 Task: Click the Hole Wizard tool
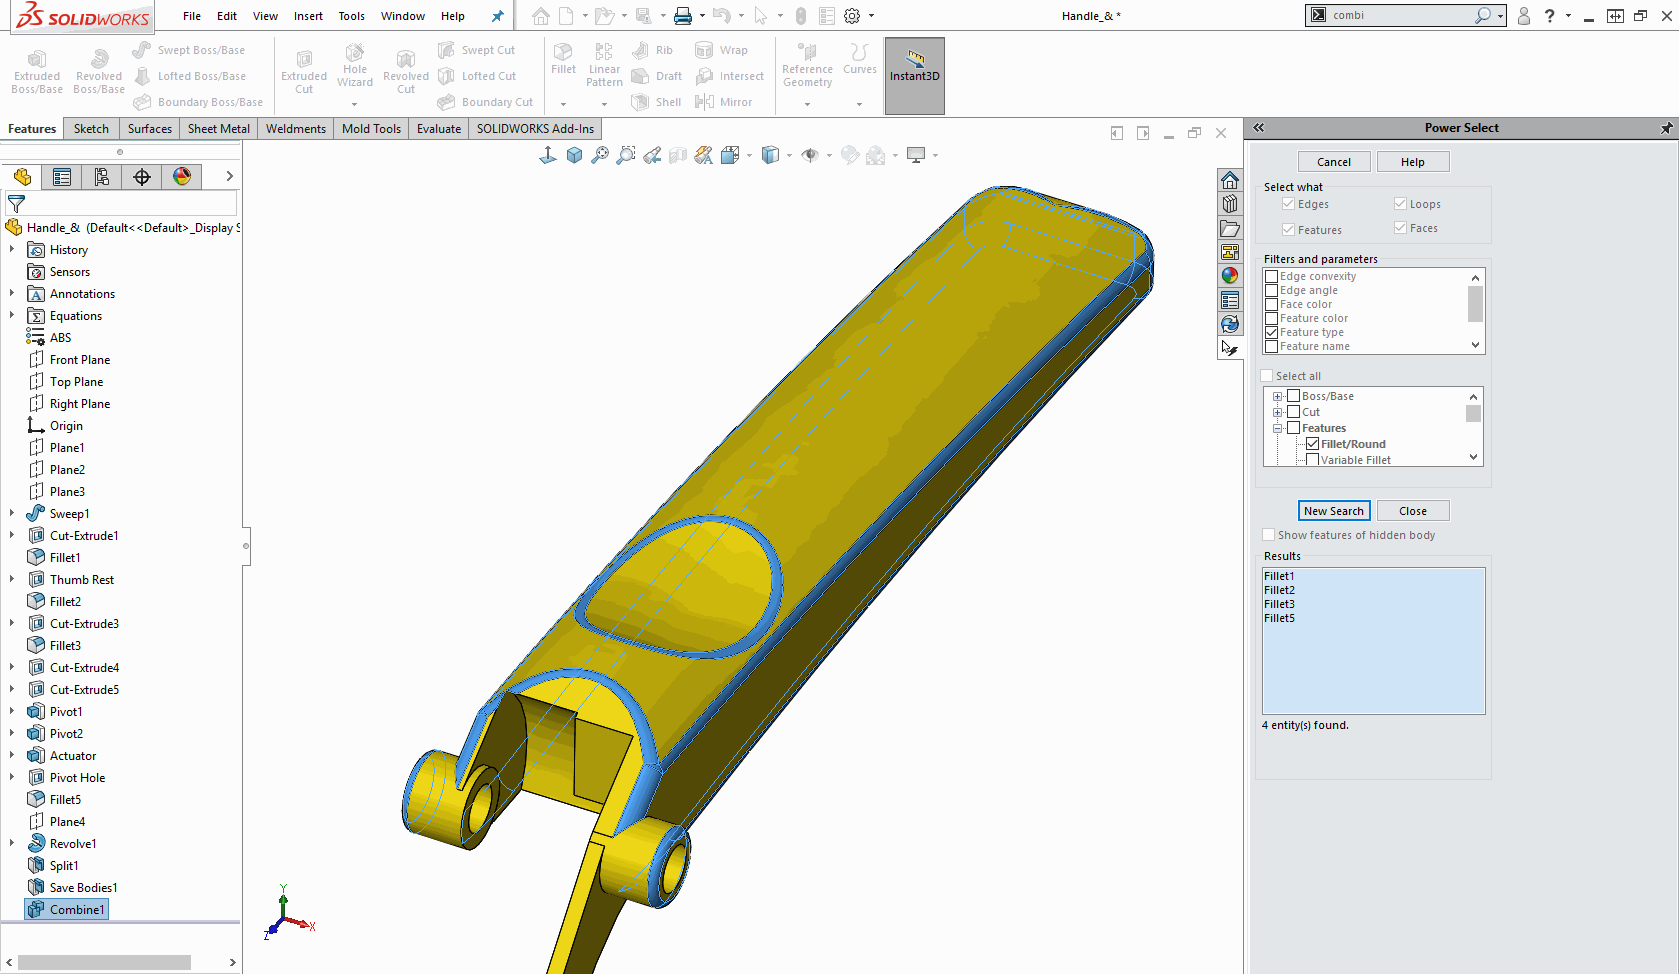(354, 64)
